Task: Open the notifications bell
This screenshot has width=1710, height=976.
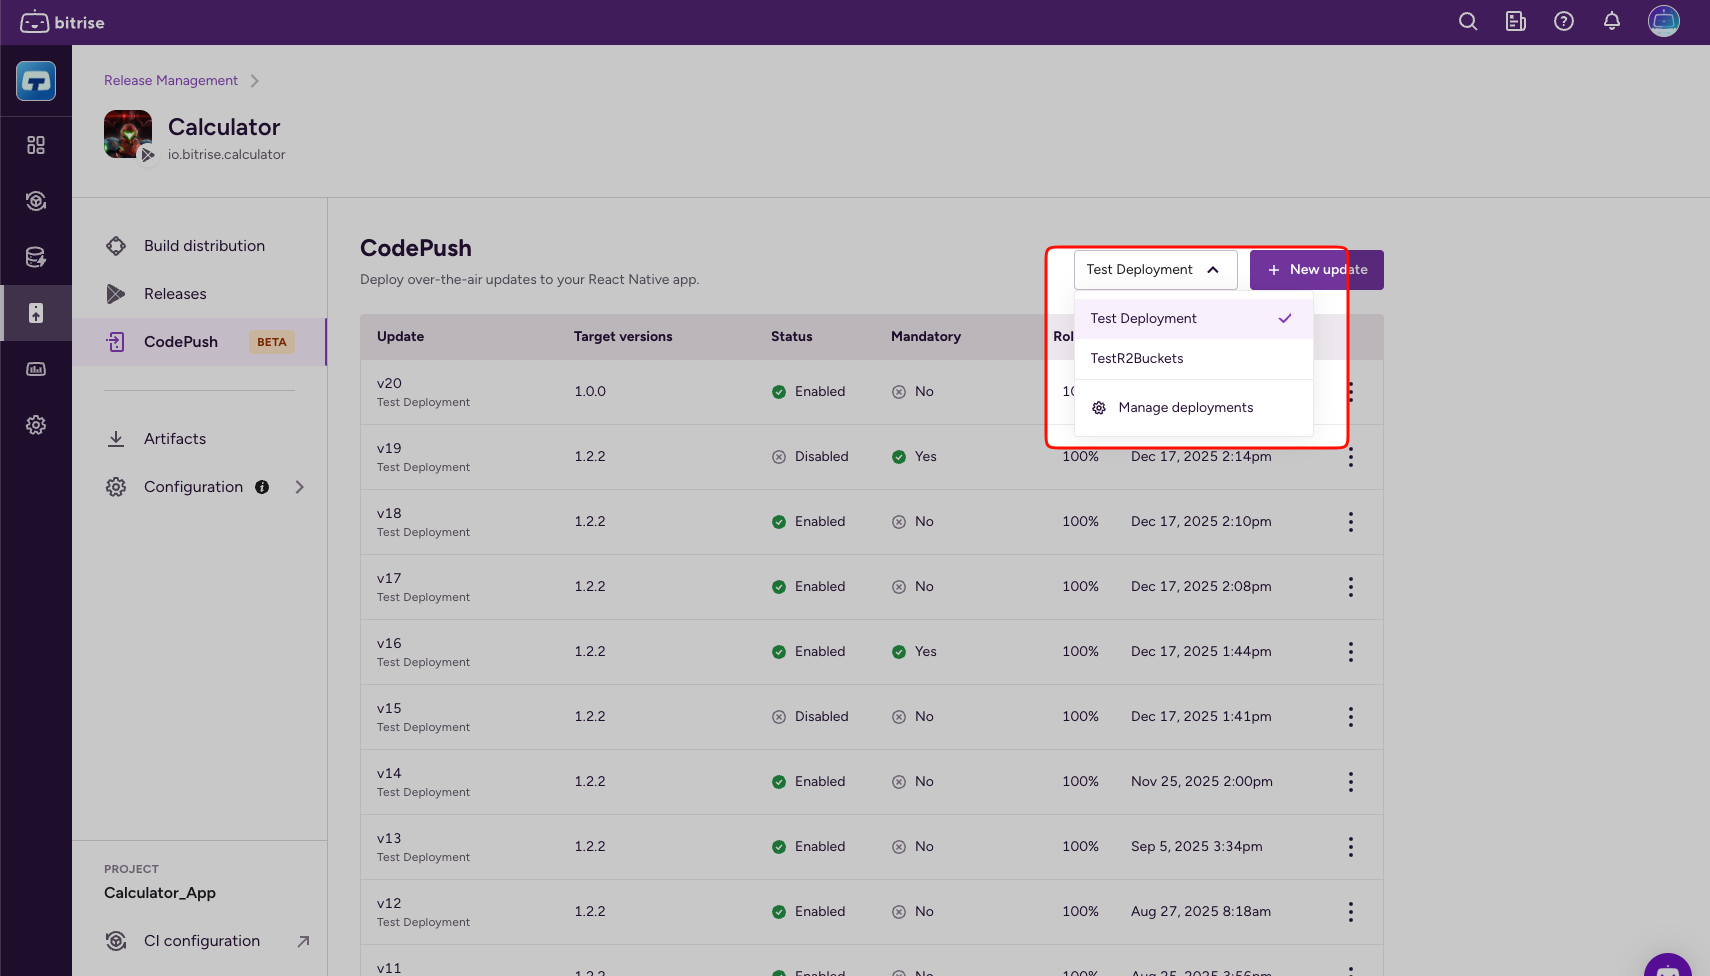Action: pos(1611,22)
